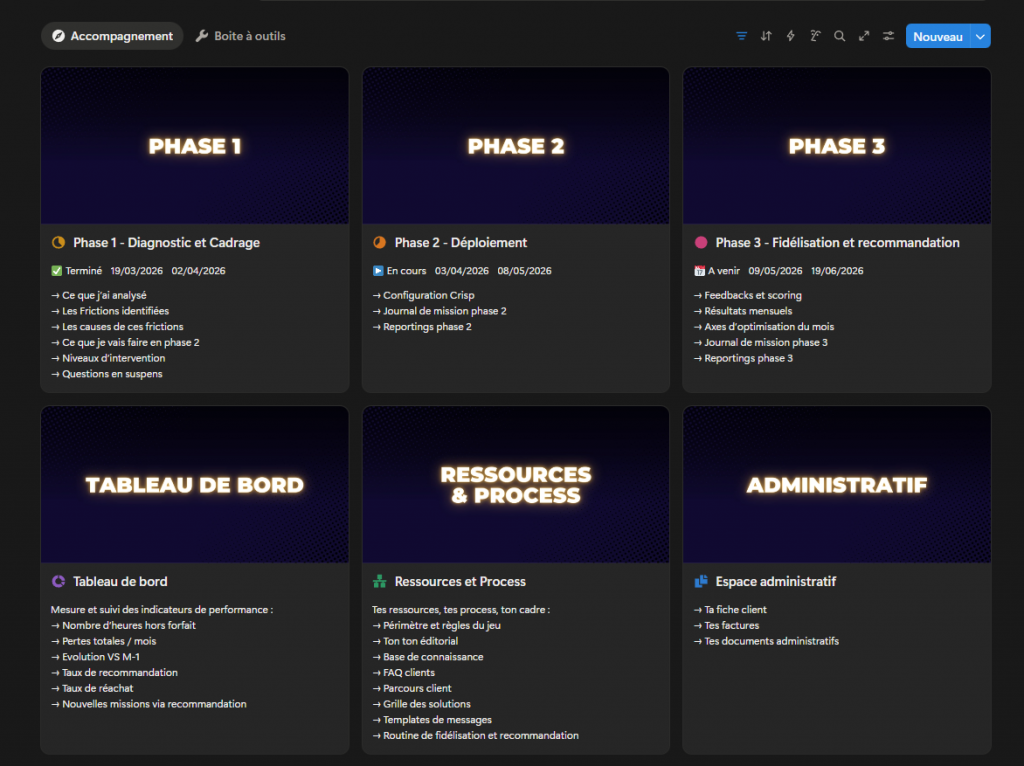The width and height of the screenshot is (1024, 766).
Task: Click the Terminé status on Phase 1
Action: tap(77, 271)
